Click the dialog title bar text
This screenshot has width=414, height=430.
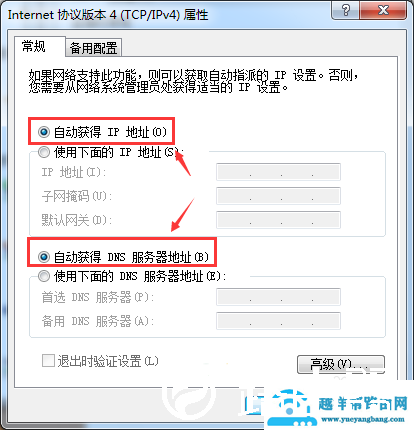point(108,15)
